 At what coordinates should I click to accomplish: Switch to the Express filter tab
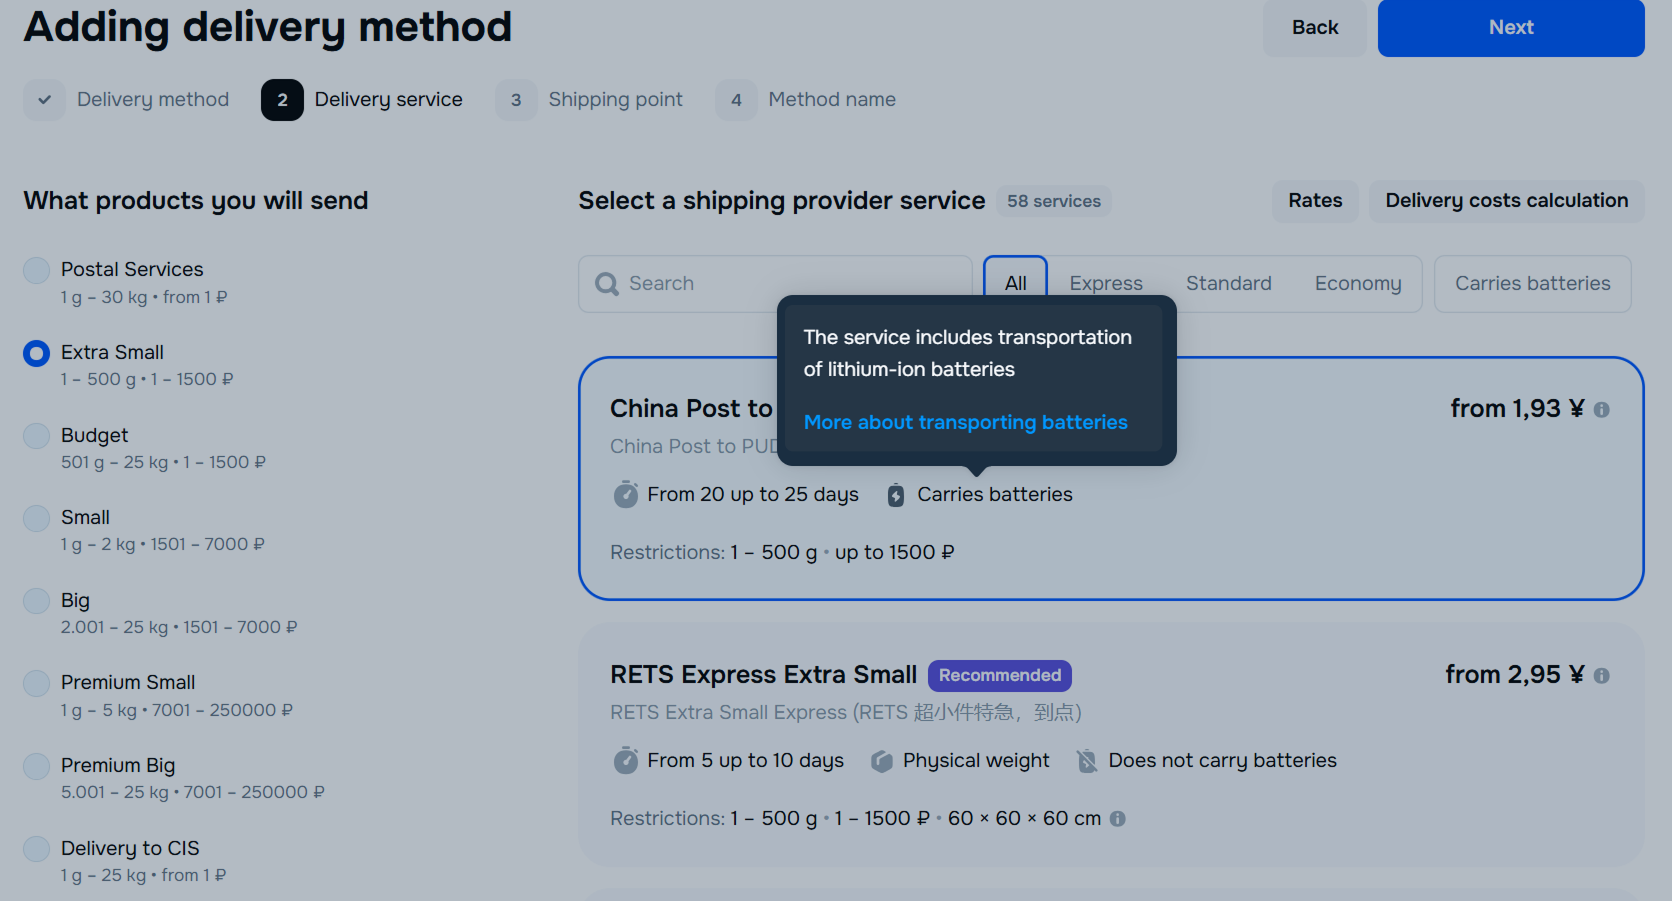[1105, 284]
